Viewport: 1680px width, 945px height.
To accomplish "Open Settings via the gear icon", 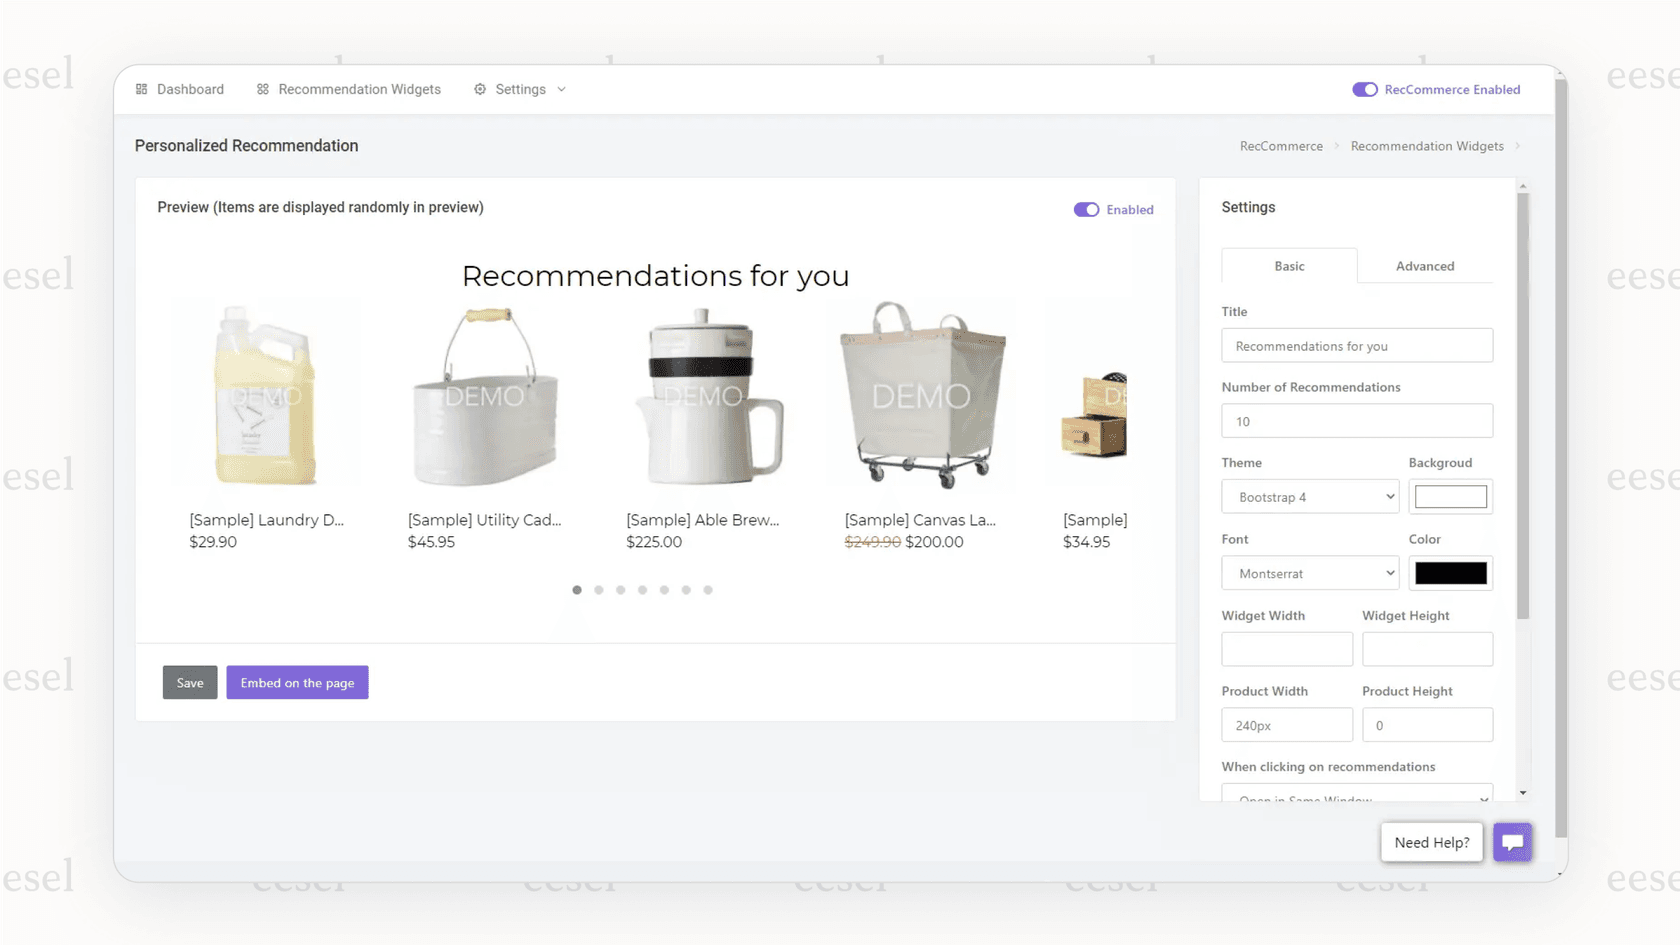I will 480,89.
